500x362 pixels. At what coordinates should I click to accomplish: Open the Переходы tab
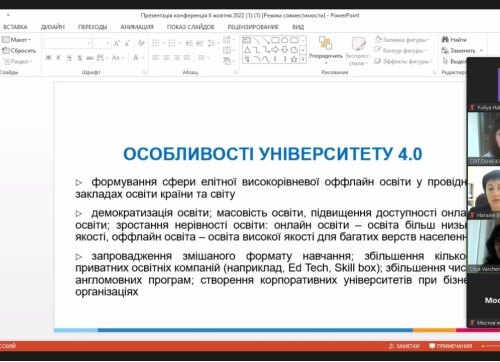(x=92, y=27)
